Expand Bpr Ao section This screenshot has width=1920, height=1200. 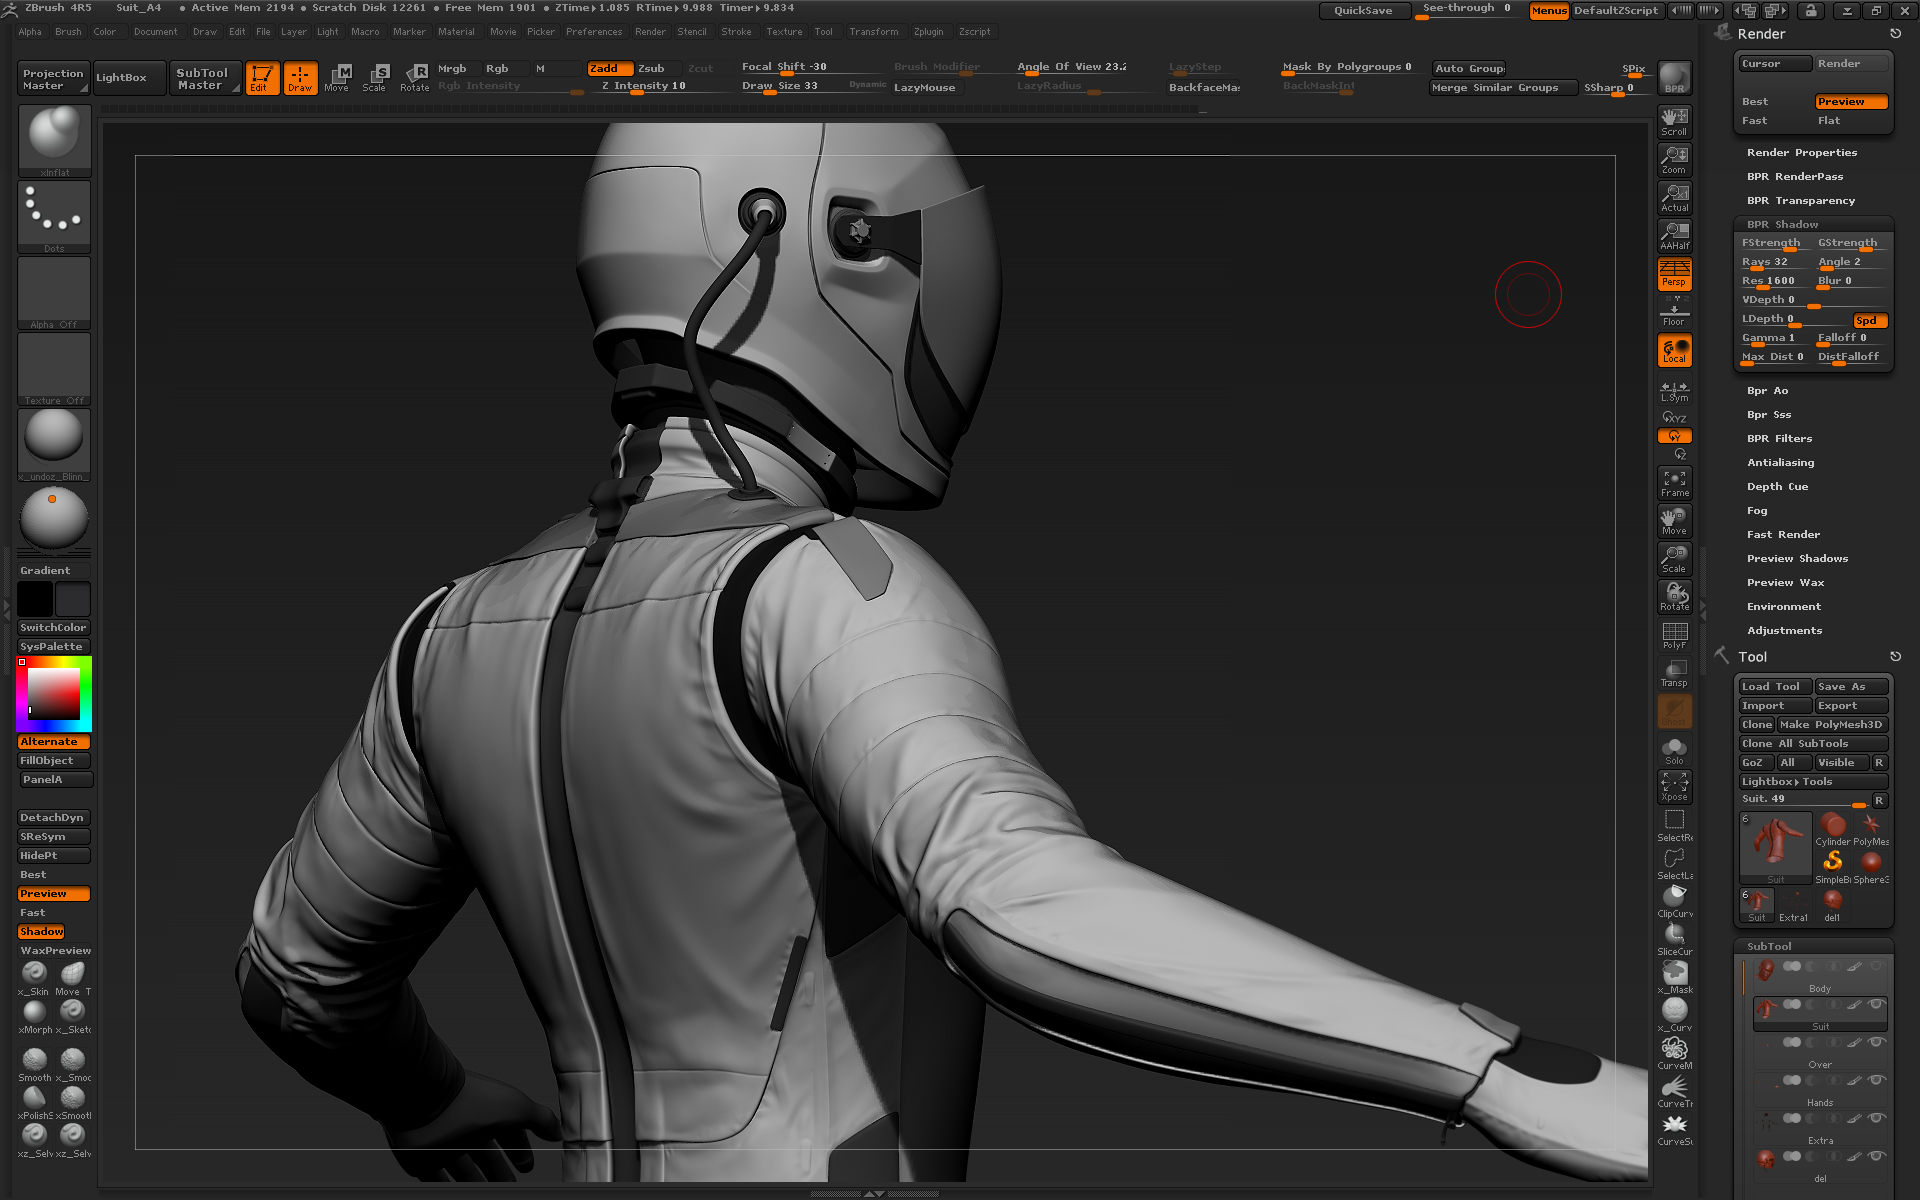[1767, 391]
